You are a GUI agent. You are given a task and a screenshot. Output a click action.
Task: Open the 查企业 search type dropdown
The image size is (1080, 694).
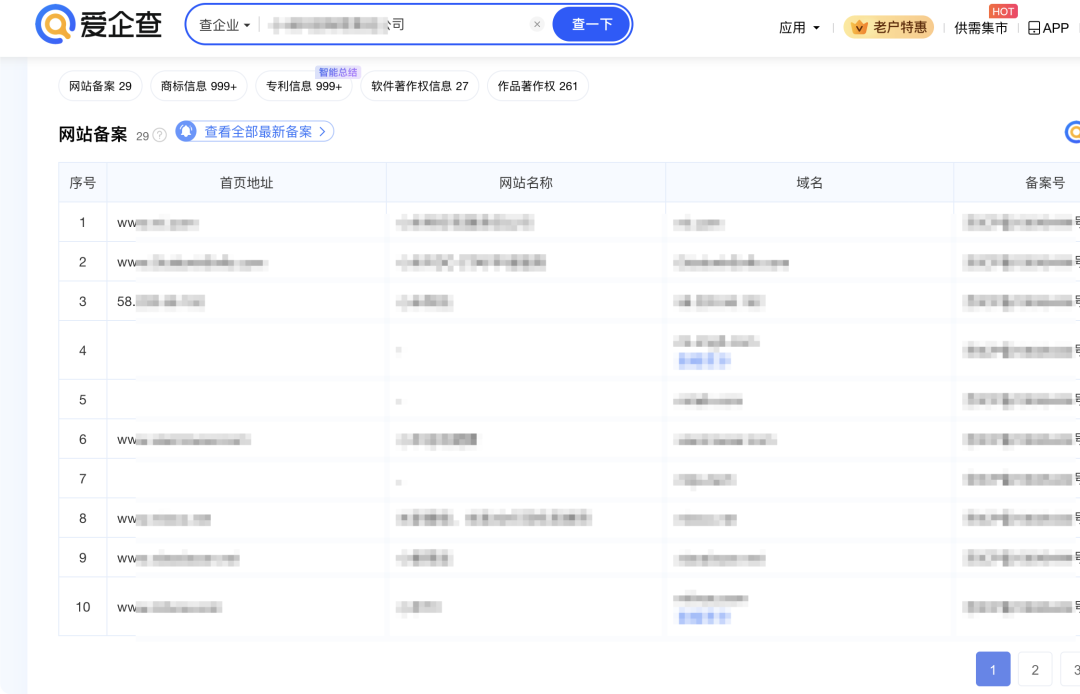click(x=225, y=25)
